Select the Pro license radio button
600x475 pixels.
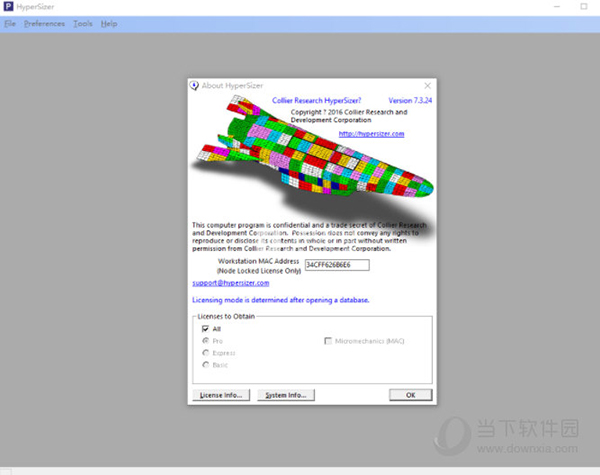pyautogui.click(x=206, y=341)
